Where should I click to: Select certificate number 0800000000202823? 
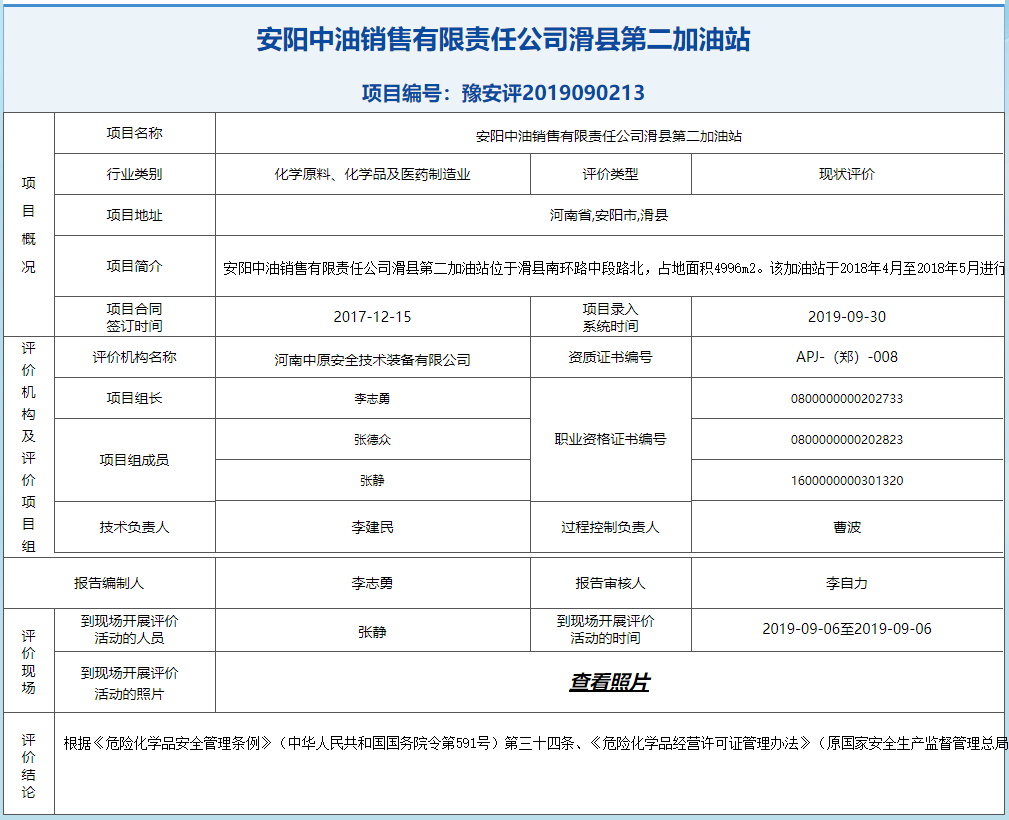[x=847, y=440]
